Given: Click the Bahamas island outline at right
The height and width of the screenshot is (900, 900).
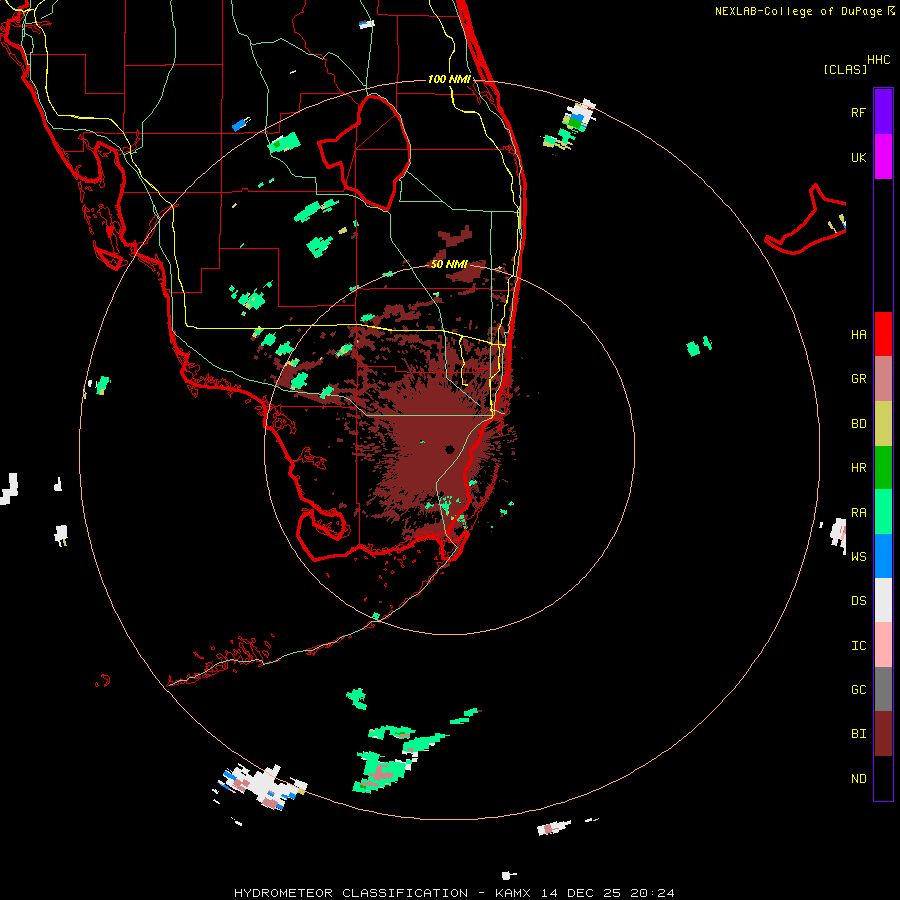Looking at the screenshot, I should pos(805,219).
